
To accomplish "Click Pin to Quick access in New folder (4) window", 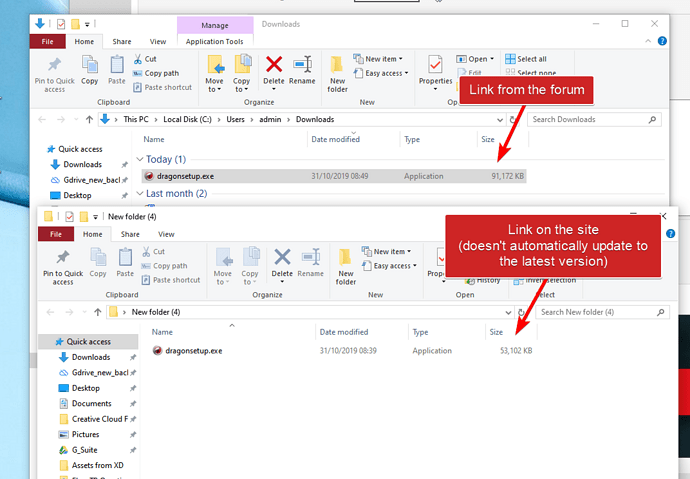I will [x=63, y=267].
